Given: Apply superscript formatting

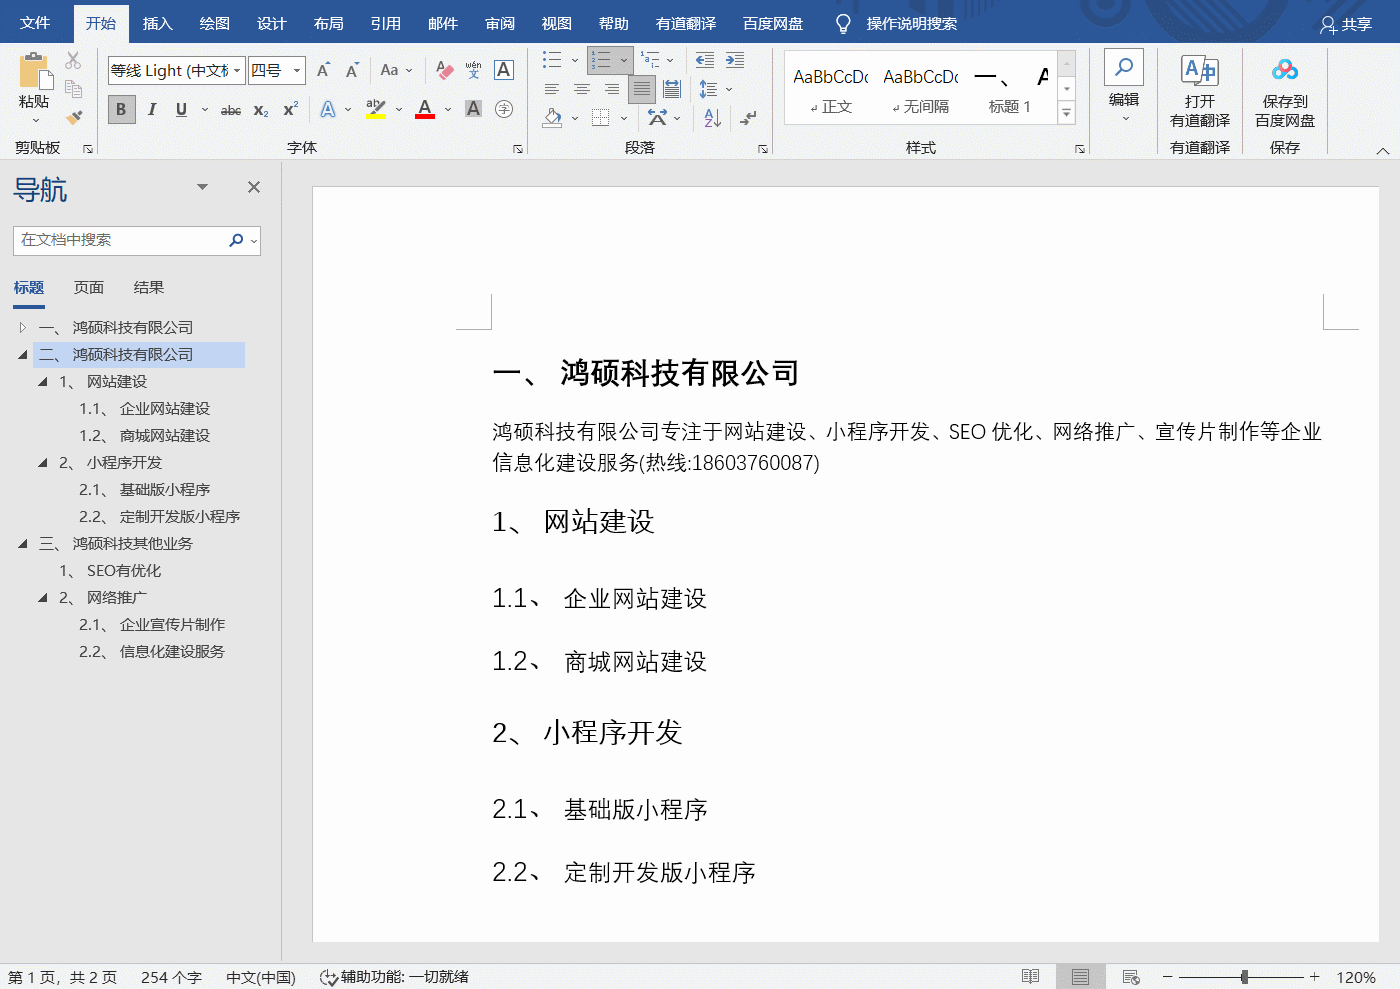Looking at the screenshot, I should 291,110.
